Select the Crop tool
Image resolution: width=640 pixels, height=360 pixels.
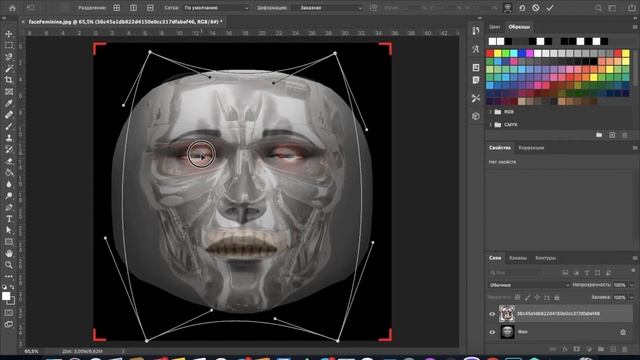[x=9, y=80]
